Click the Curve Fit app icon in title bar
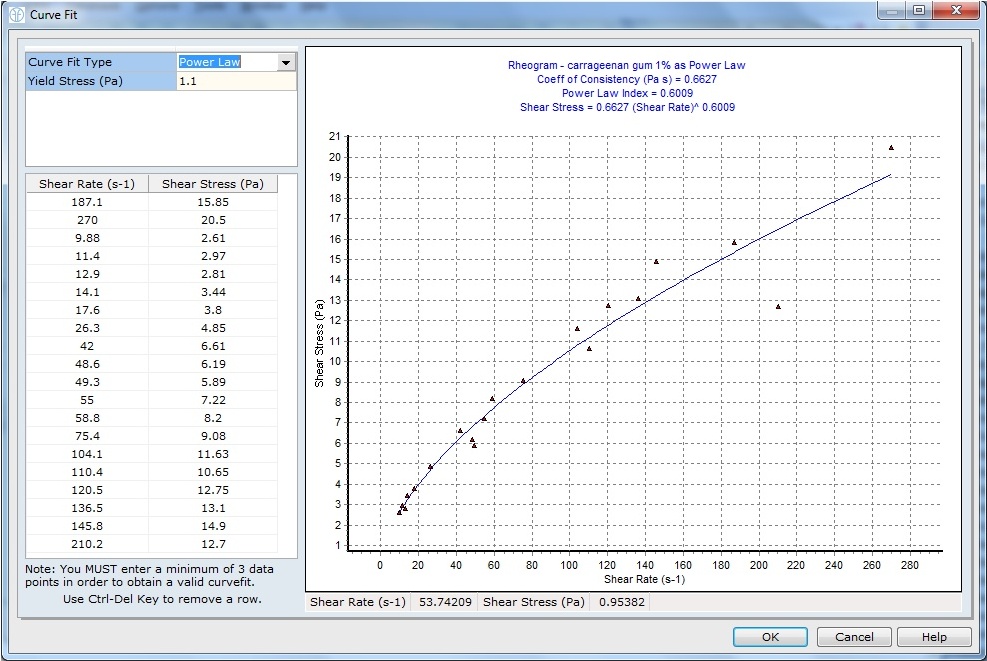987x661 pixels. tap(15, 15)
